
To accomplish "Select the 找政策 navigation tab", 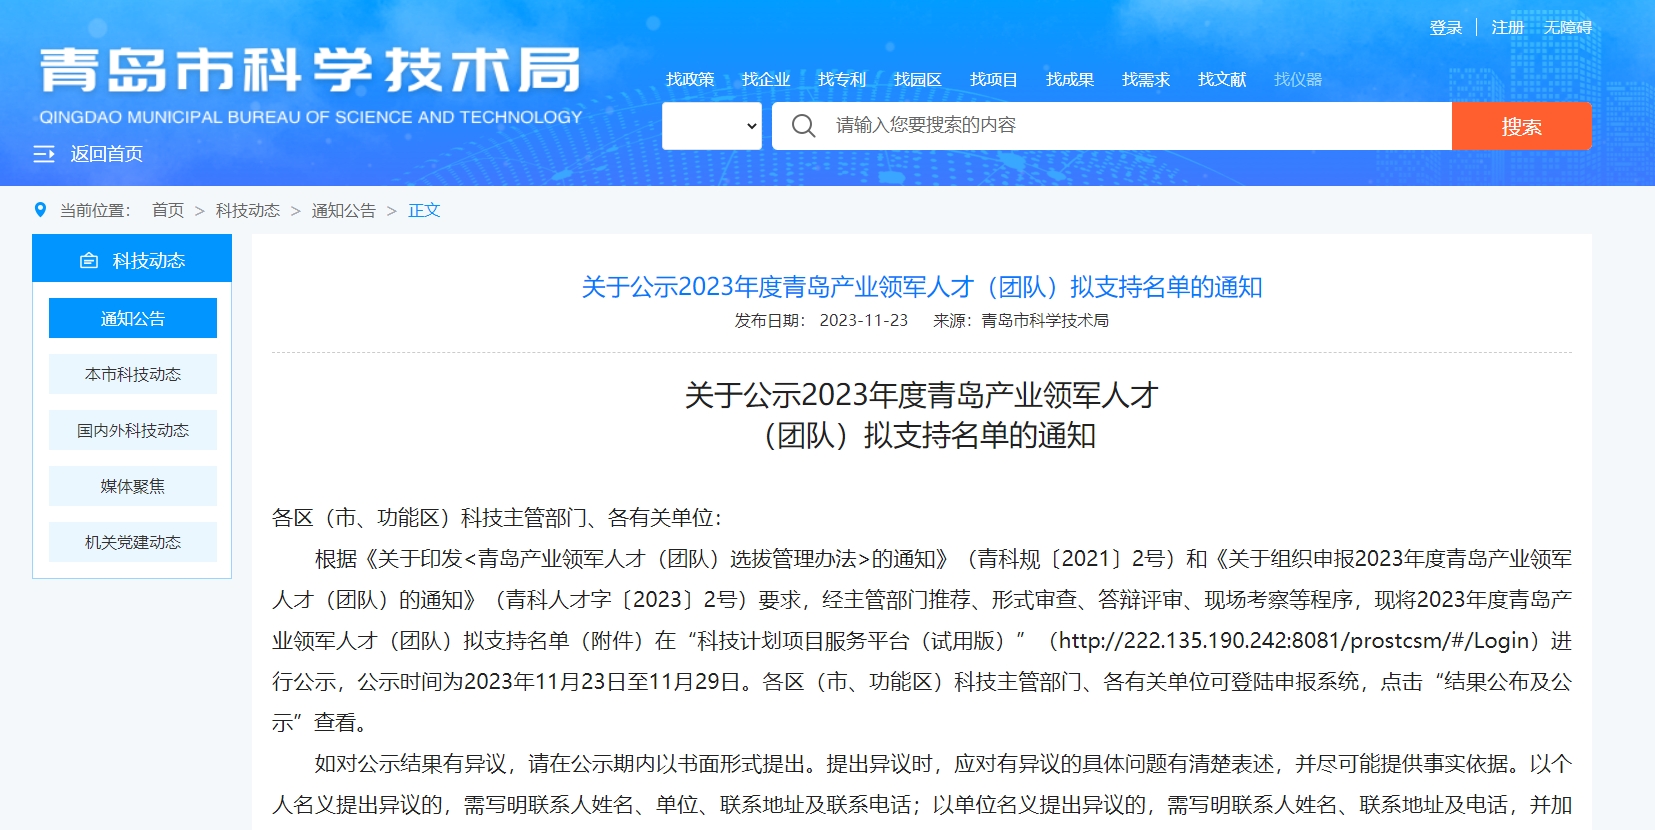I will (690, 79).
